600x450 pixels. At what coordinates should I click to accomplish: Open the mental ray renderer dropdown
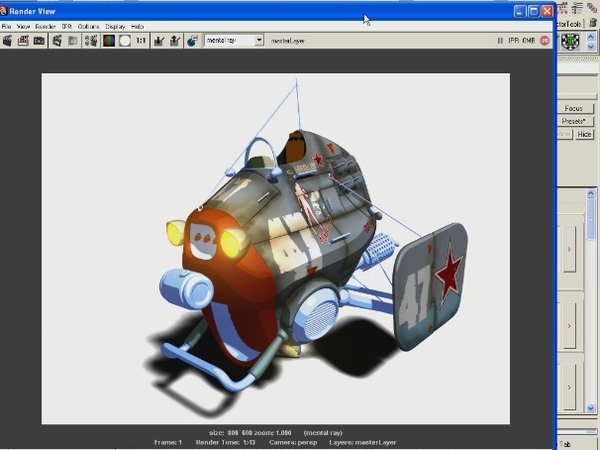[x=259, y=40]
